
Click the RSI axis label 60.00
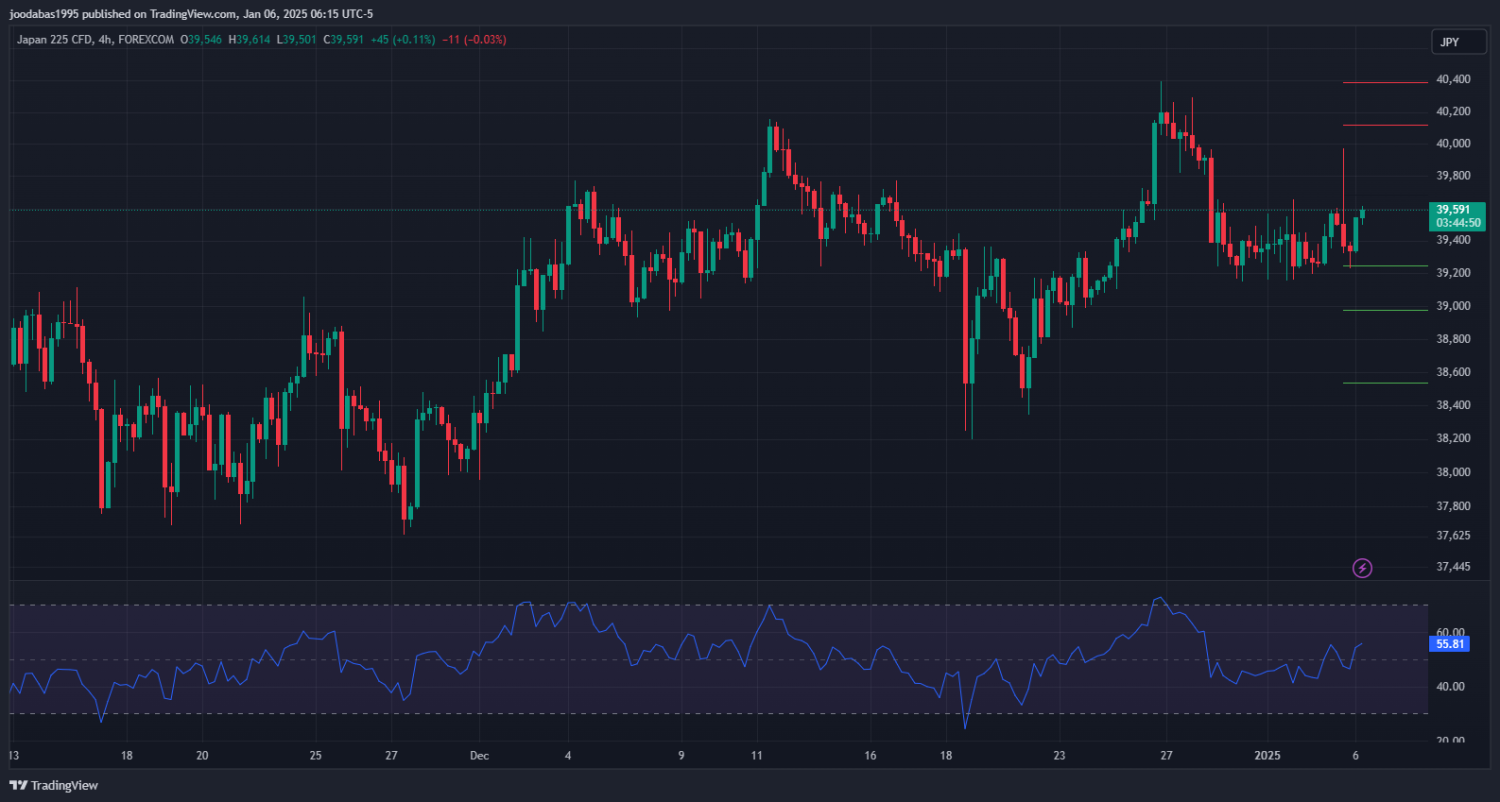tap(1451, 633)
